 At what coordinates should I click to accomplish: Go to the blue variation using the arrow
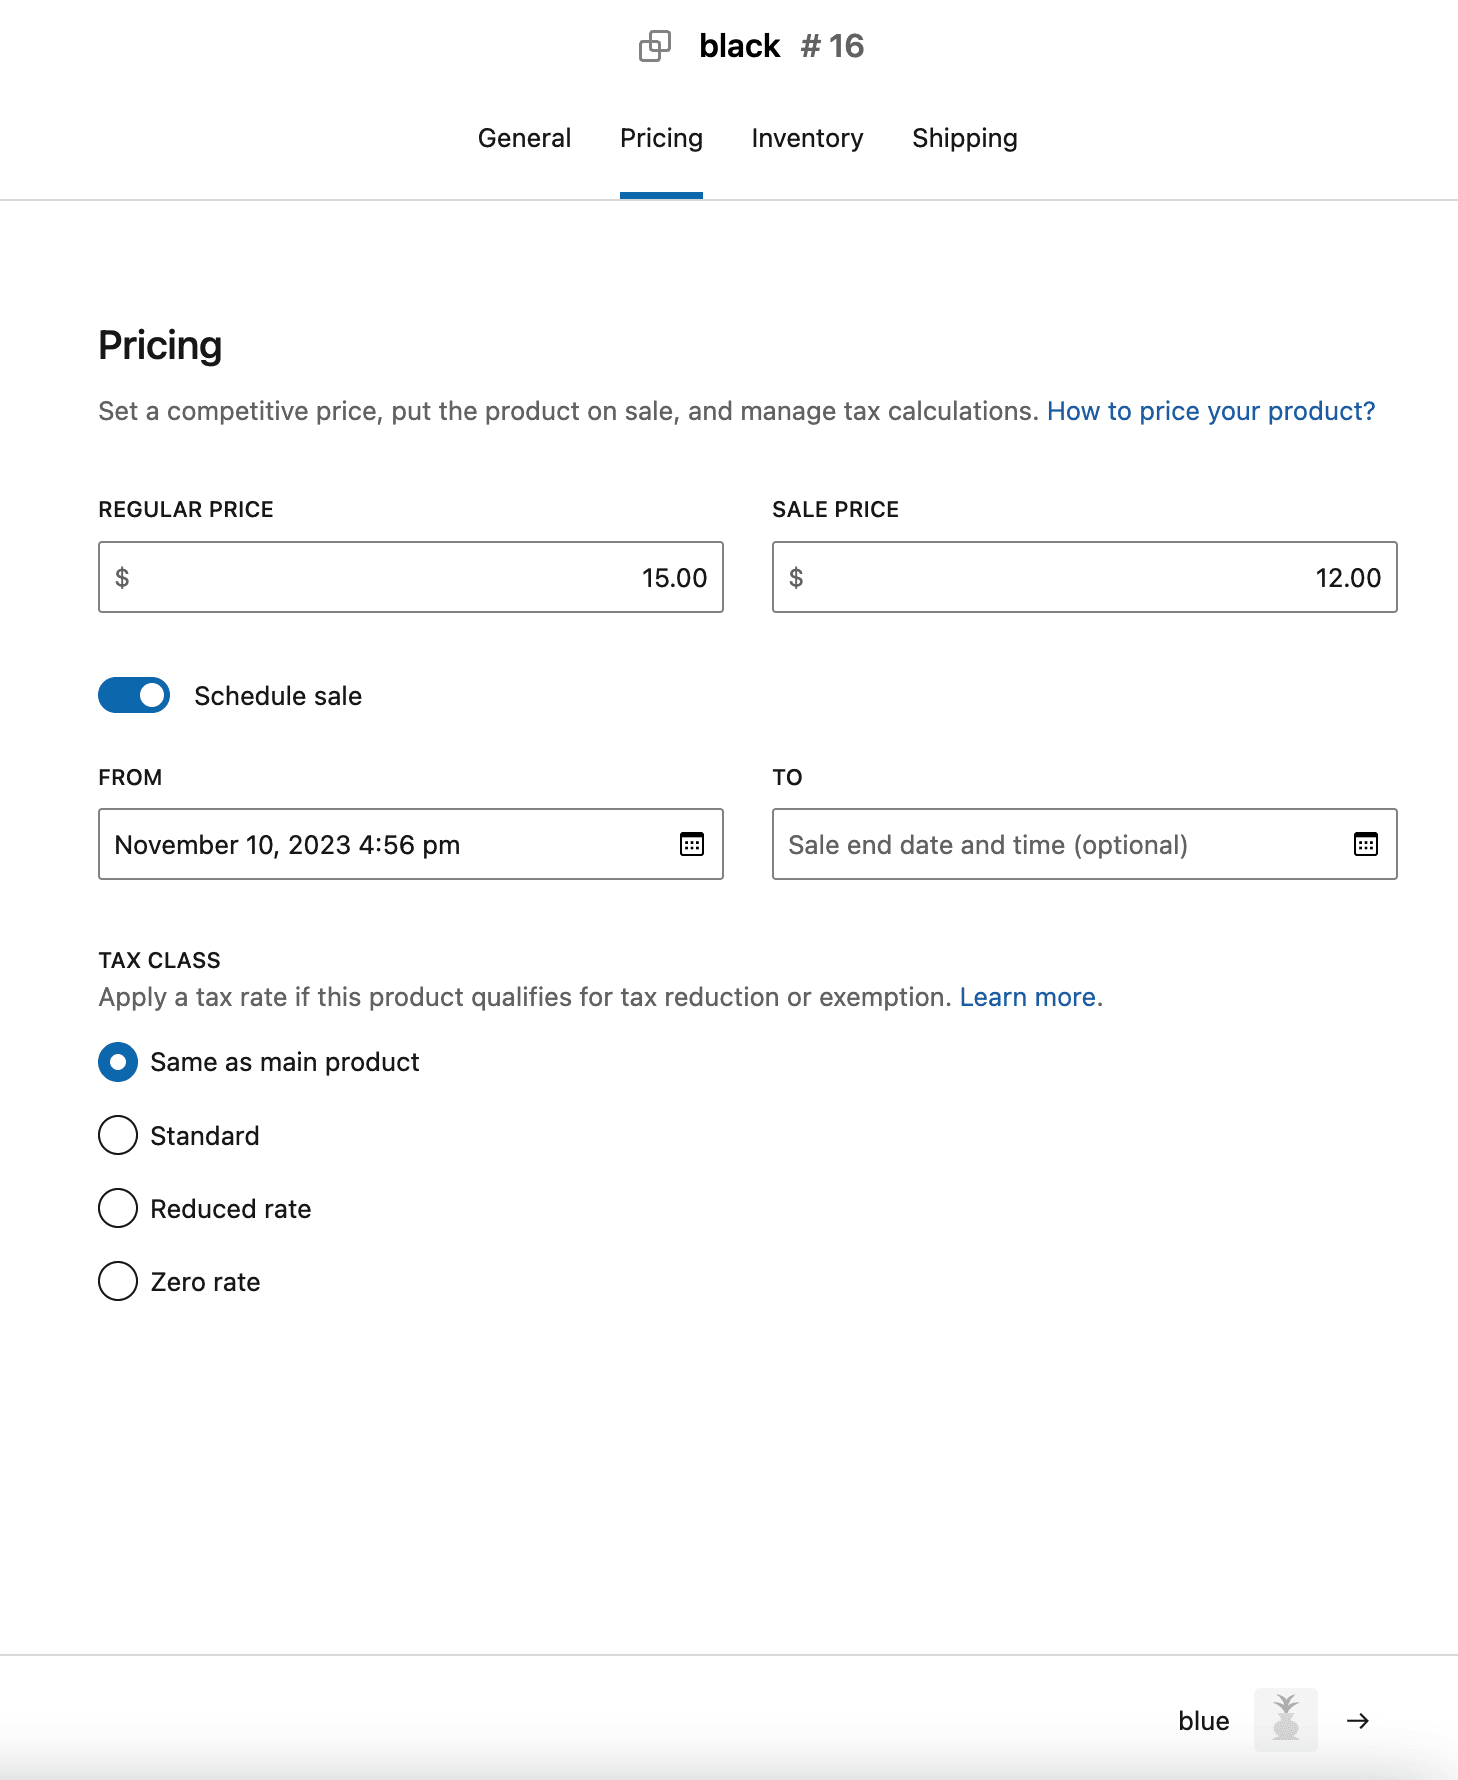[1357, 1721]
